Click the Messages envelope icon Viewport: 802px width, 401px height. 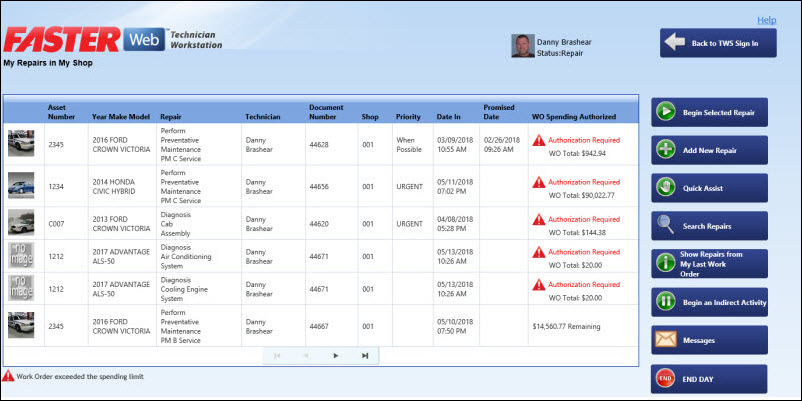tap(666, 340)
